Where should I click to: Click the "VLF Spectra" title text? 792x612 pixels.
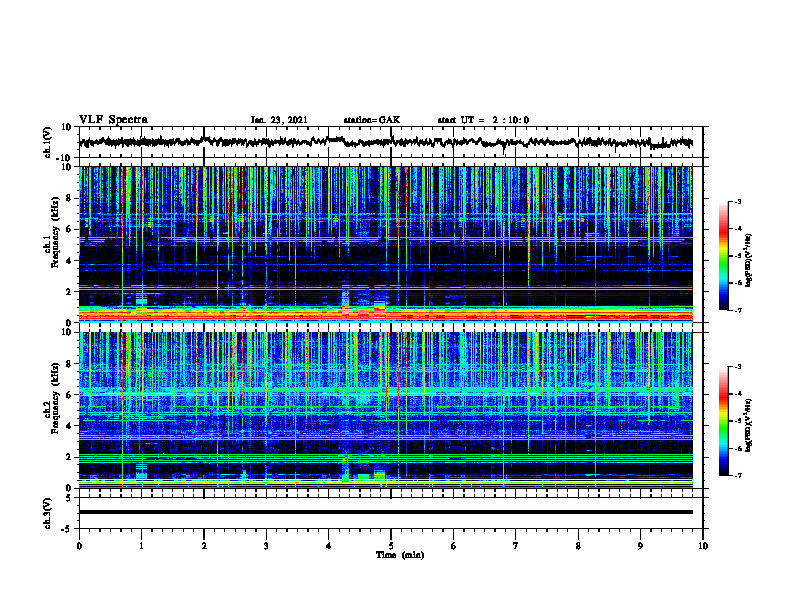click(x=113, y=120)
